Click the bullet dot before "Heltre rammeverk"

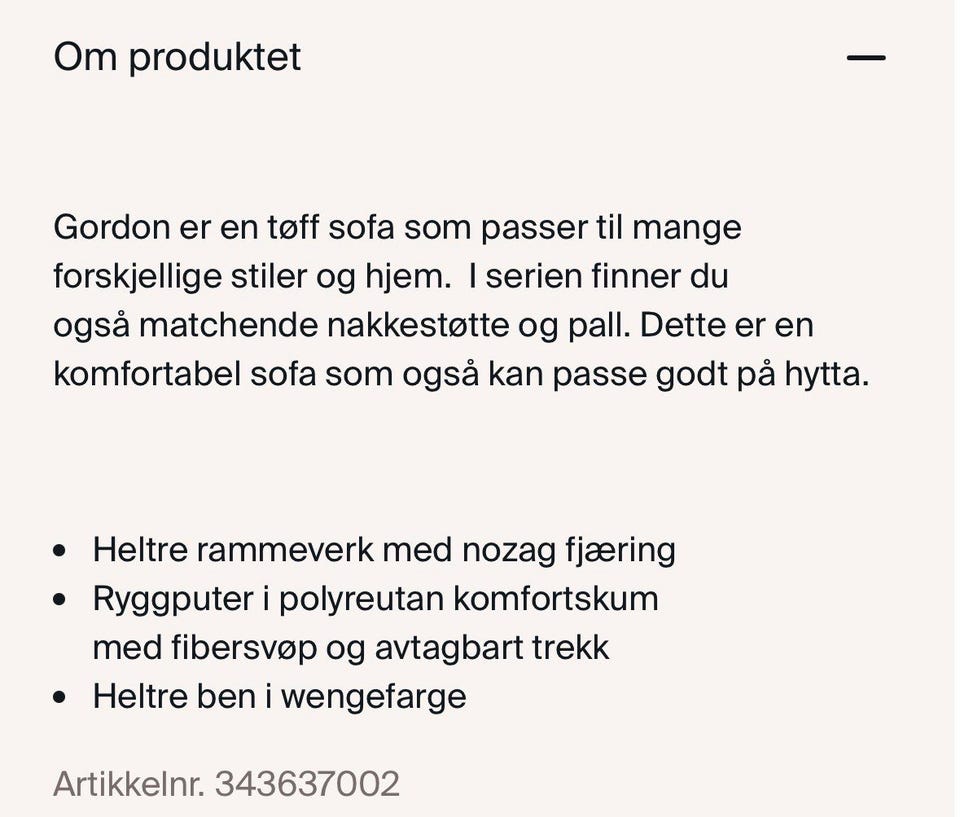pos(59,551)
